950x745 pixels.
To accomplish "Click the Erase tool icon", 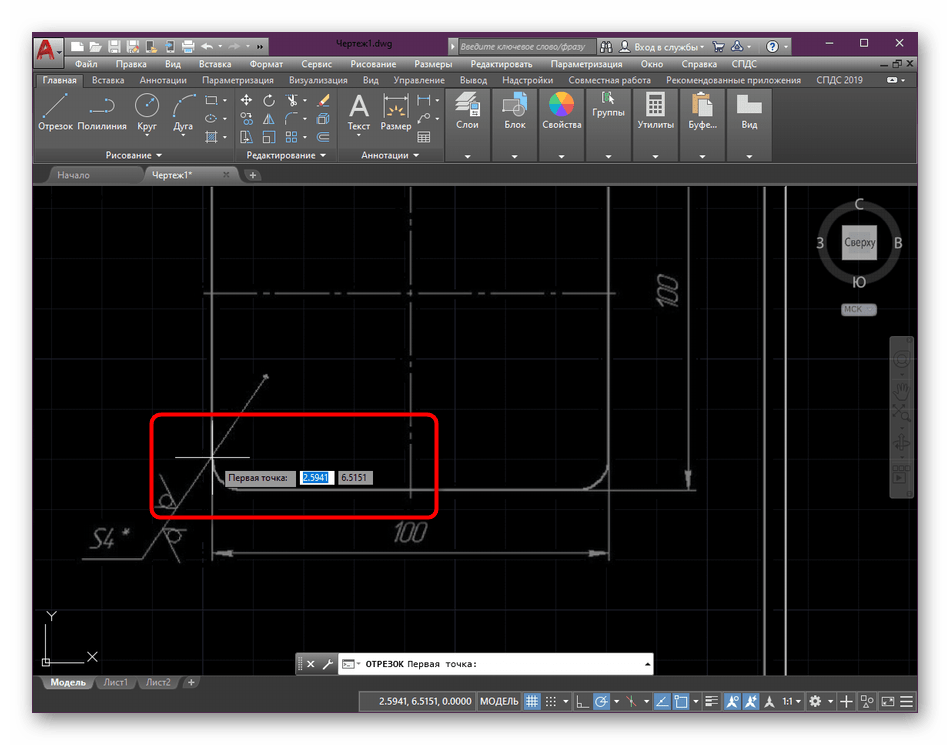I will click(x=323, y=100).
